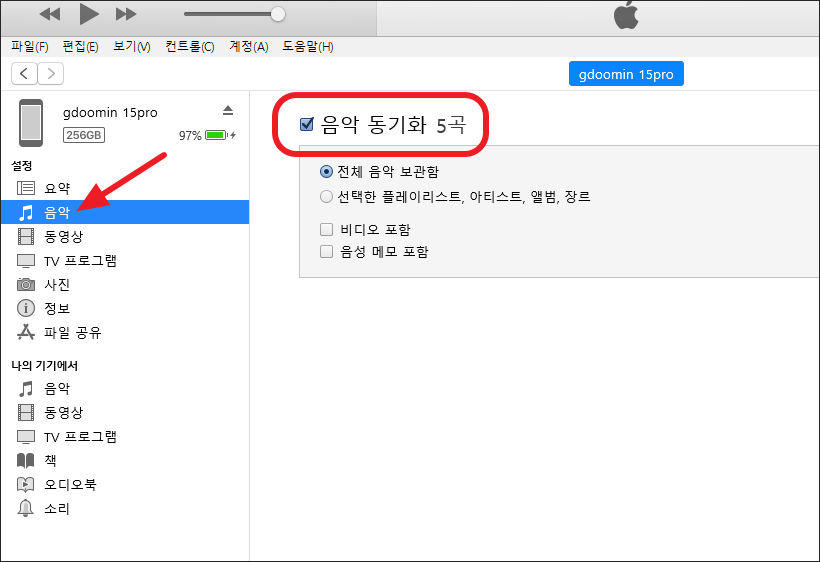Open the 편집(E) menu
820x562 pixels.
81,47
